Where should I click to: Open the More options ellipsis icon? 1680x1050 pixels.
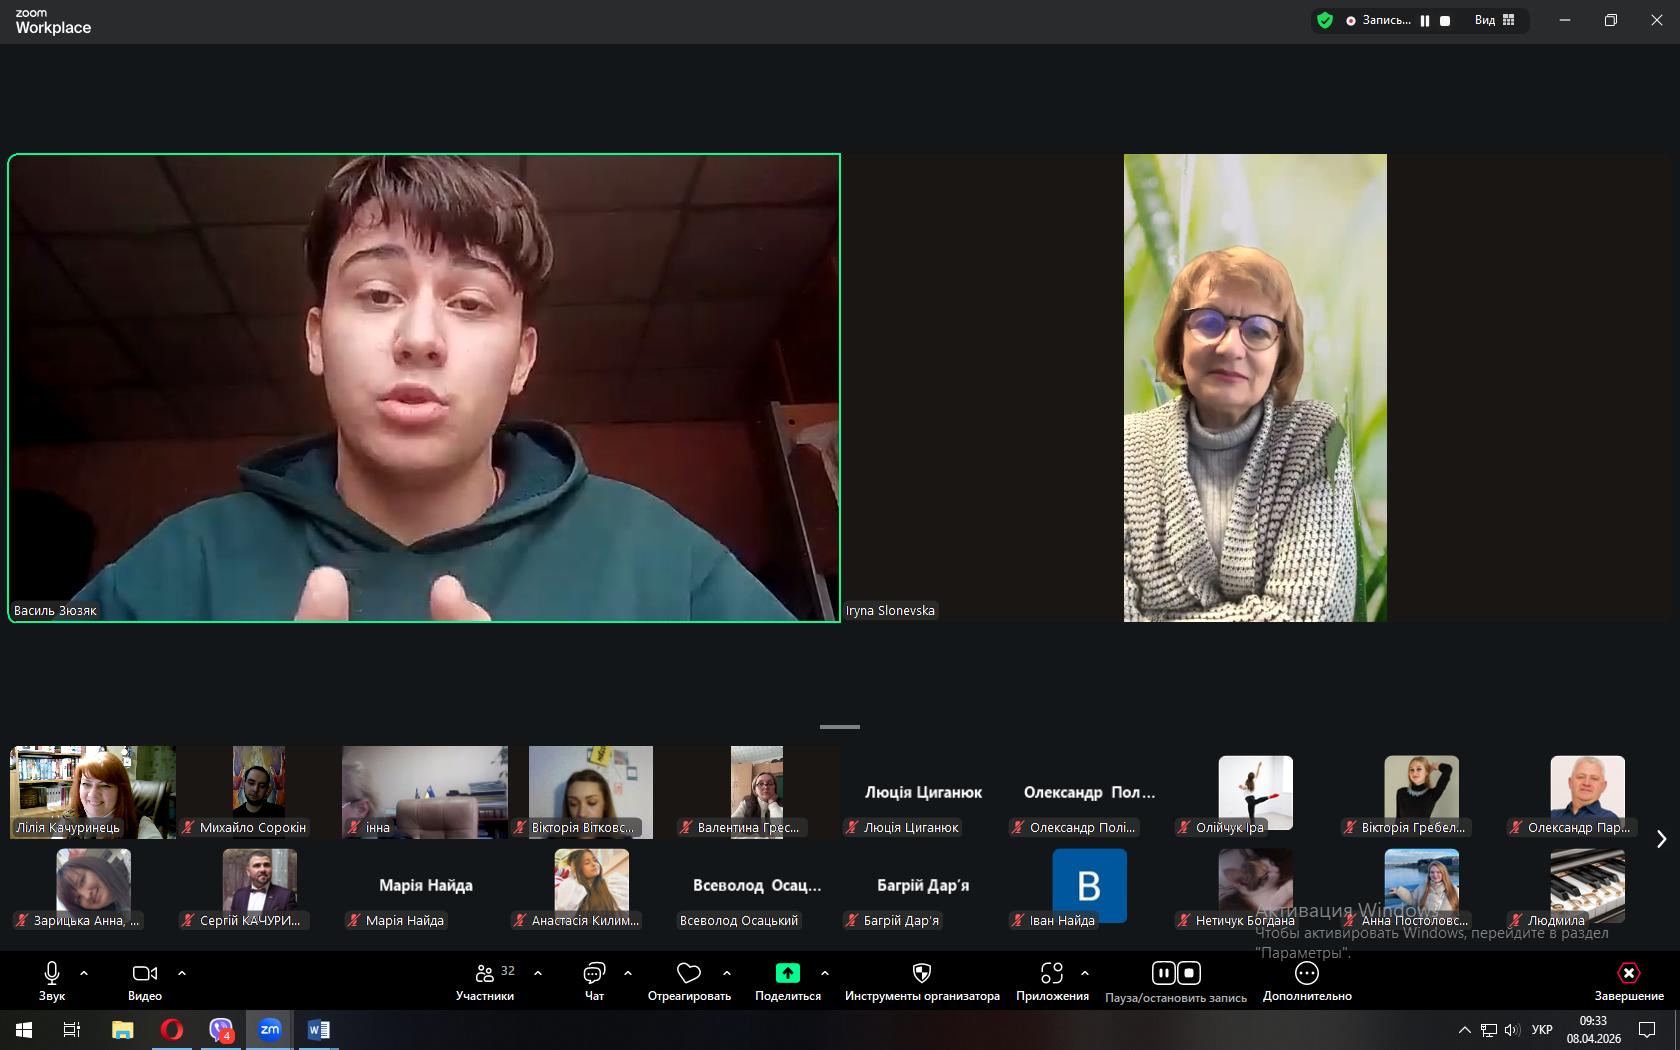tap(1306, 974)
